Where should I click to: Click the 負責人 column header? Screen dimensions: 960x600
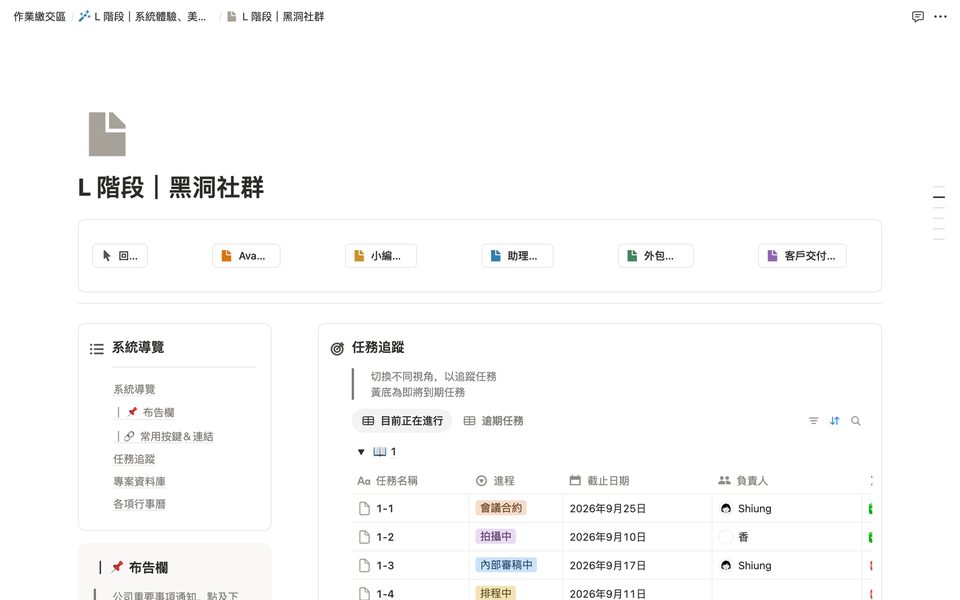pos(787,481)
